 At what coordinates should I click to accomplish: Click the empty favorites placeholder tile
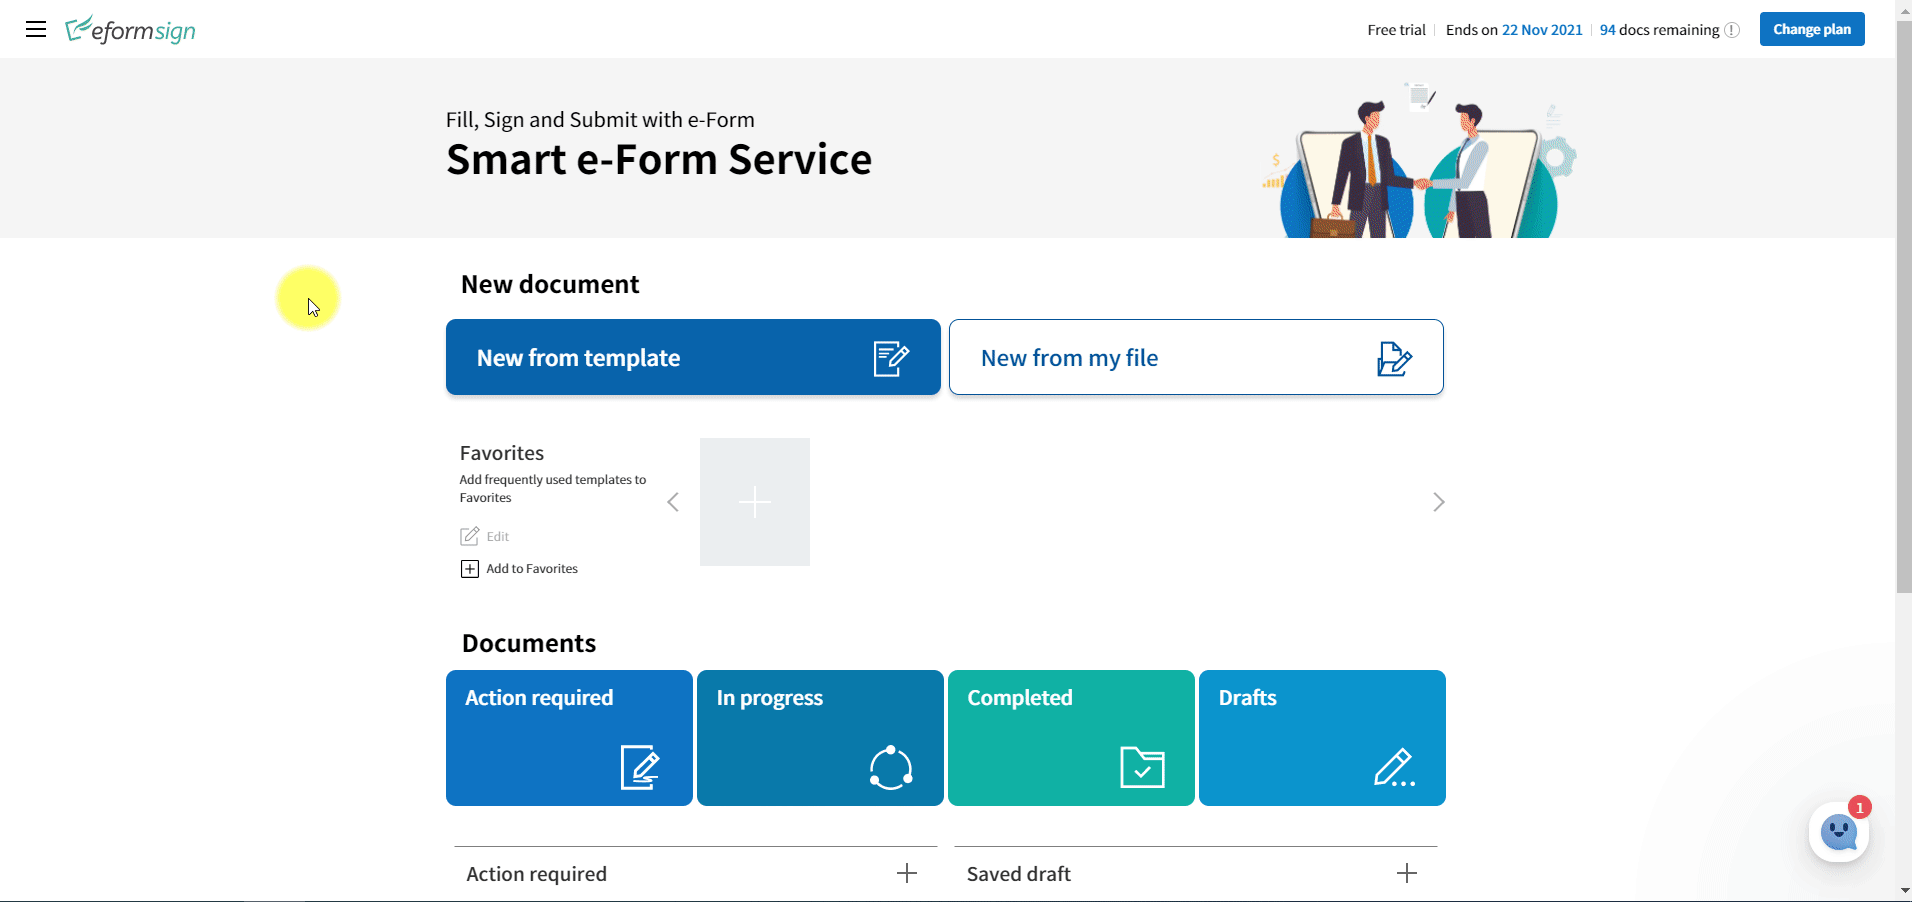coord(755,502)
